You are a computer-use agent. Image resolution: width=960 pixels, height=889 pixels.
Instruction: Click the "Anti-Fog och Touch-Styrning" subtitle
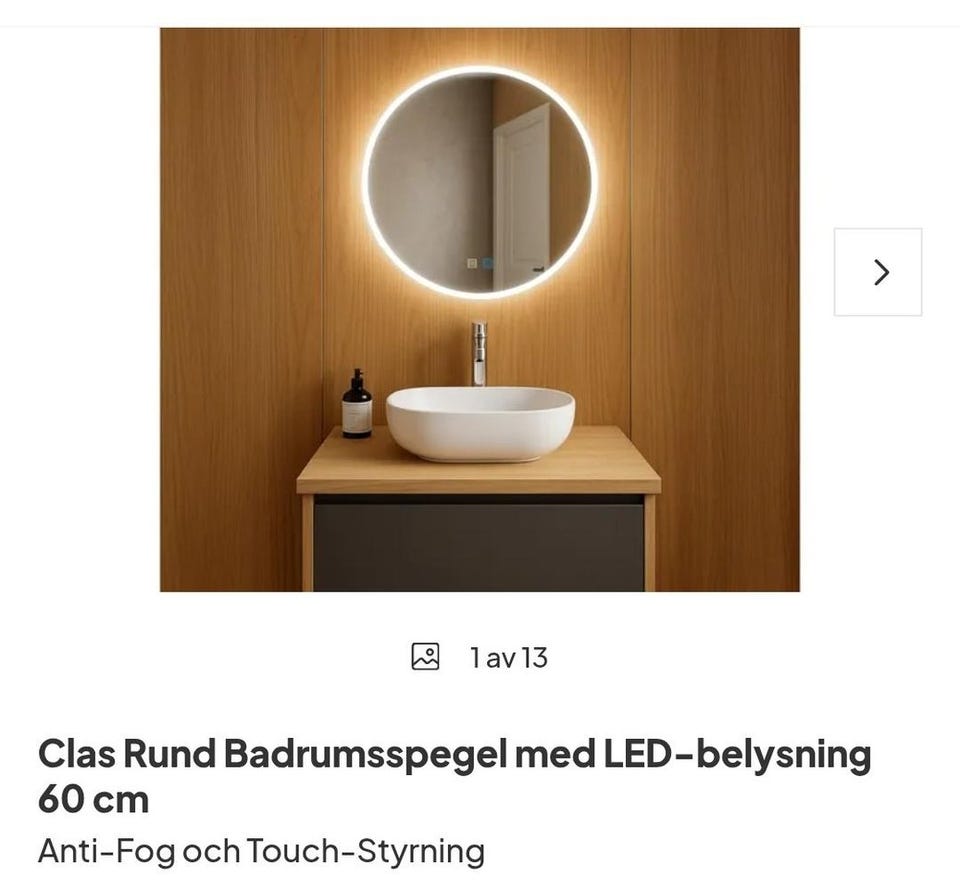(x=261, y=850)
